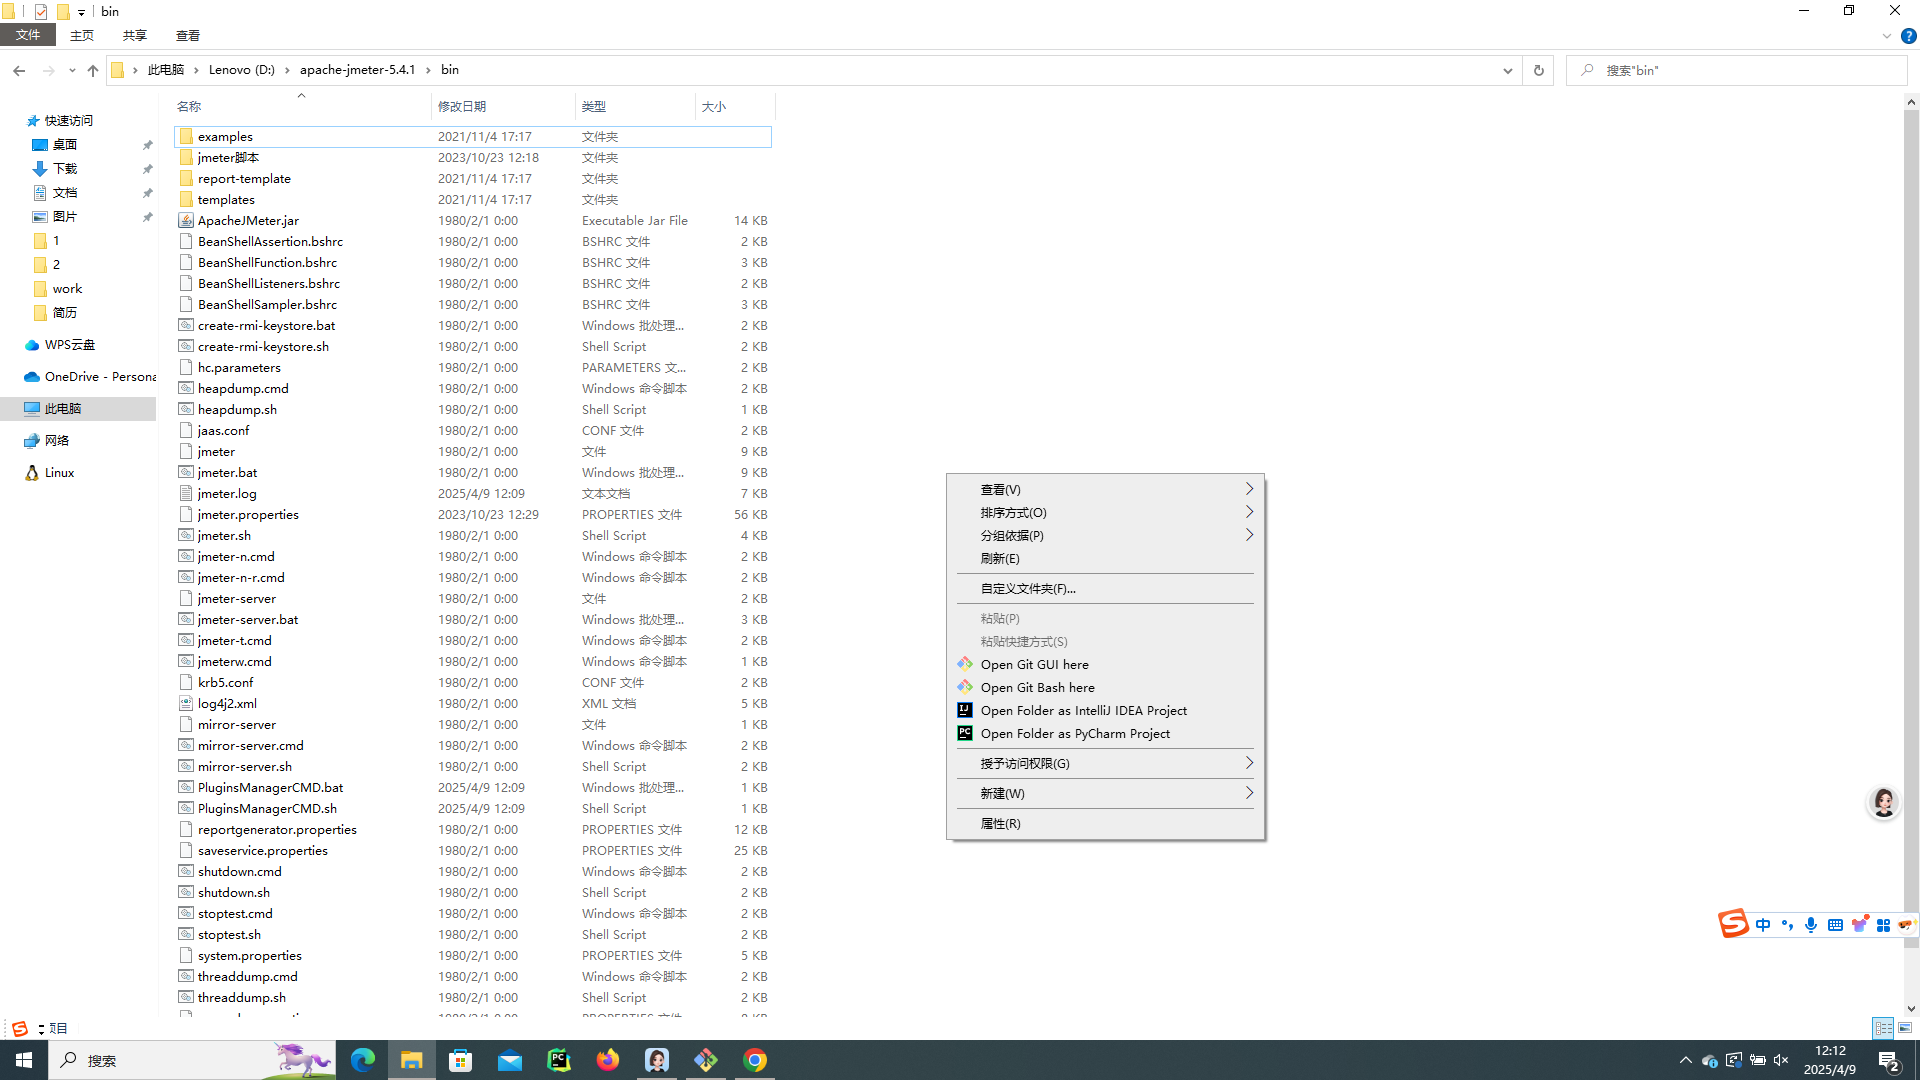Open the 查看 ribbon tab
1920x1080 pixels.
[187, 35]
